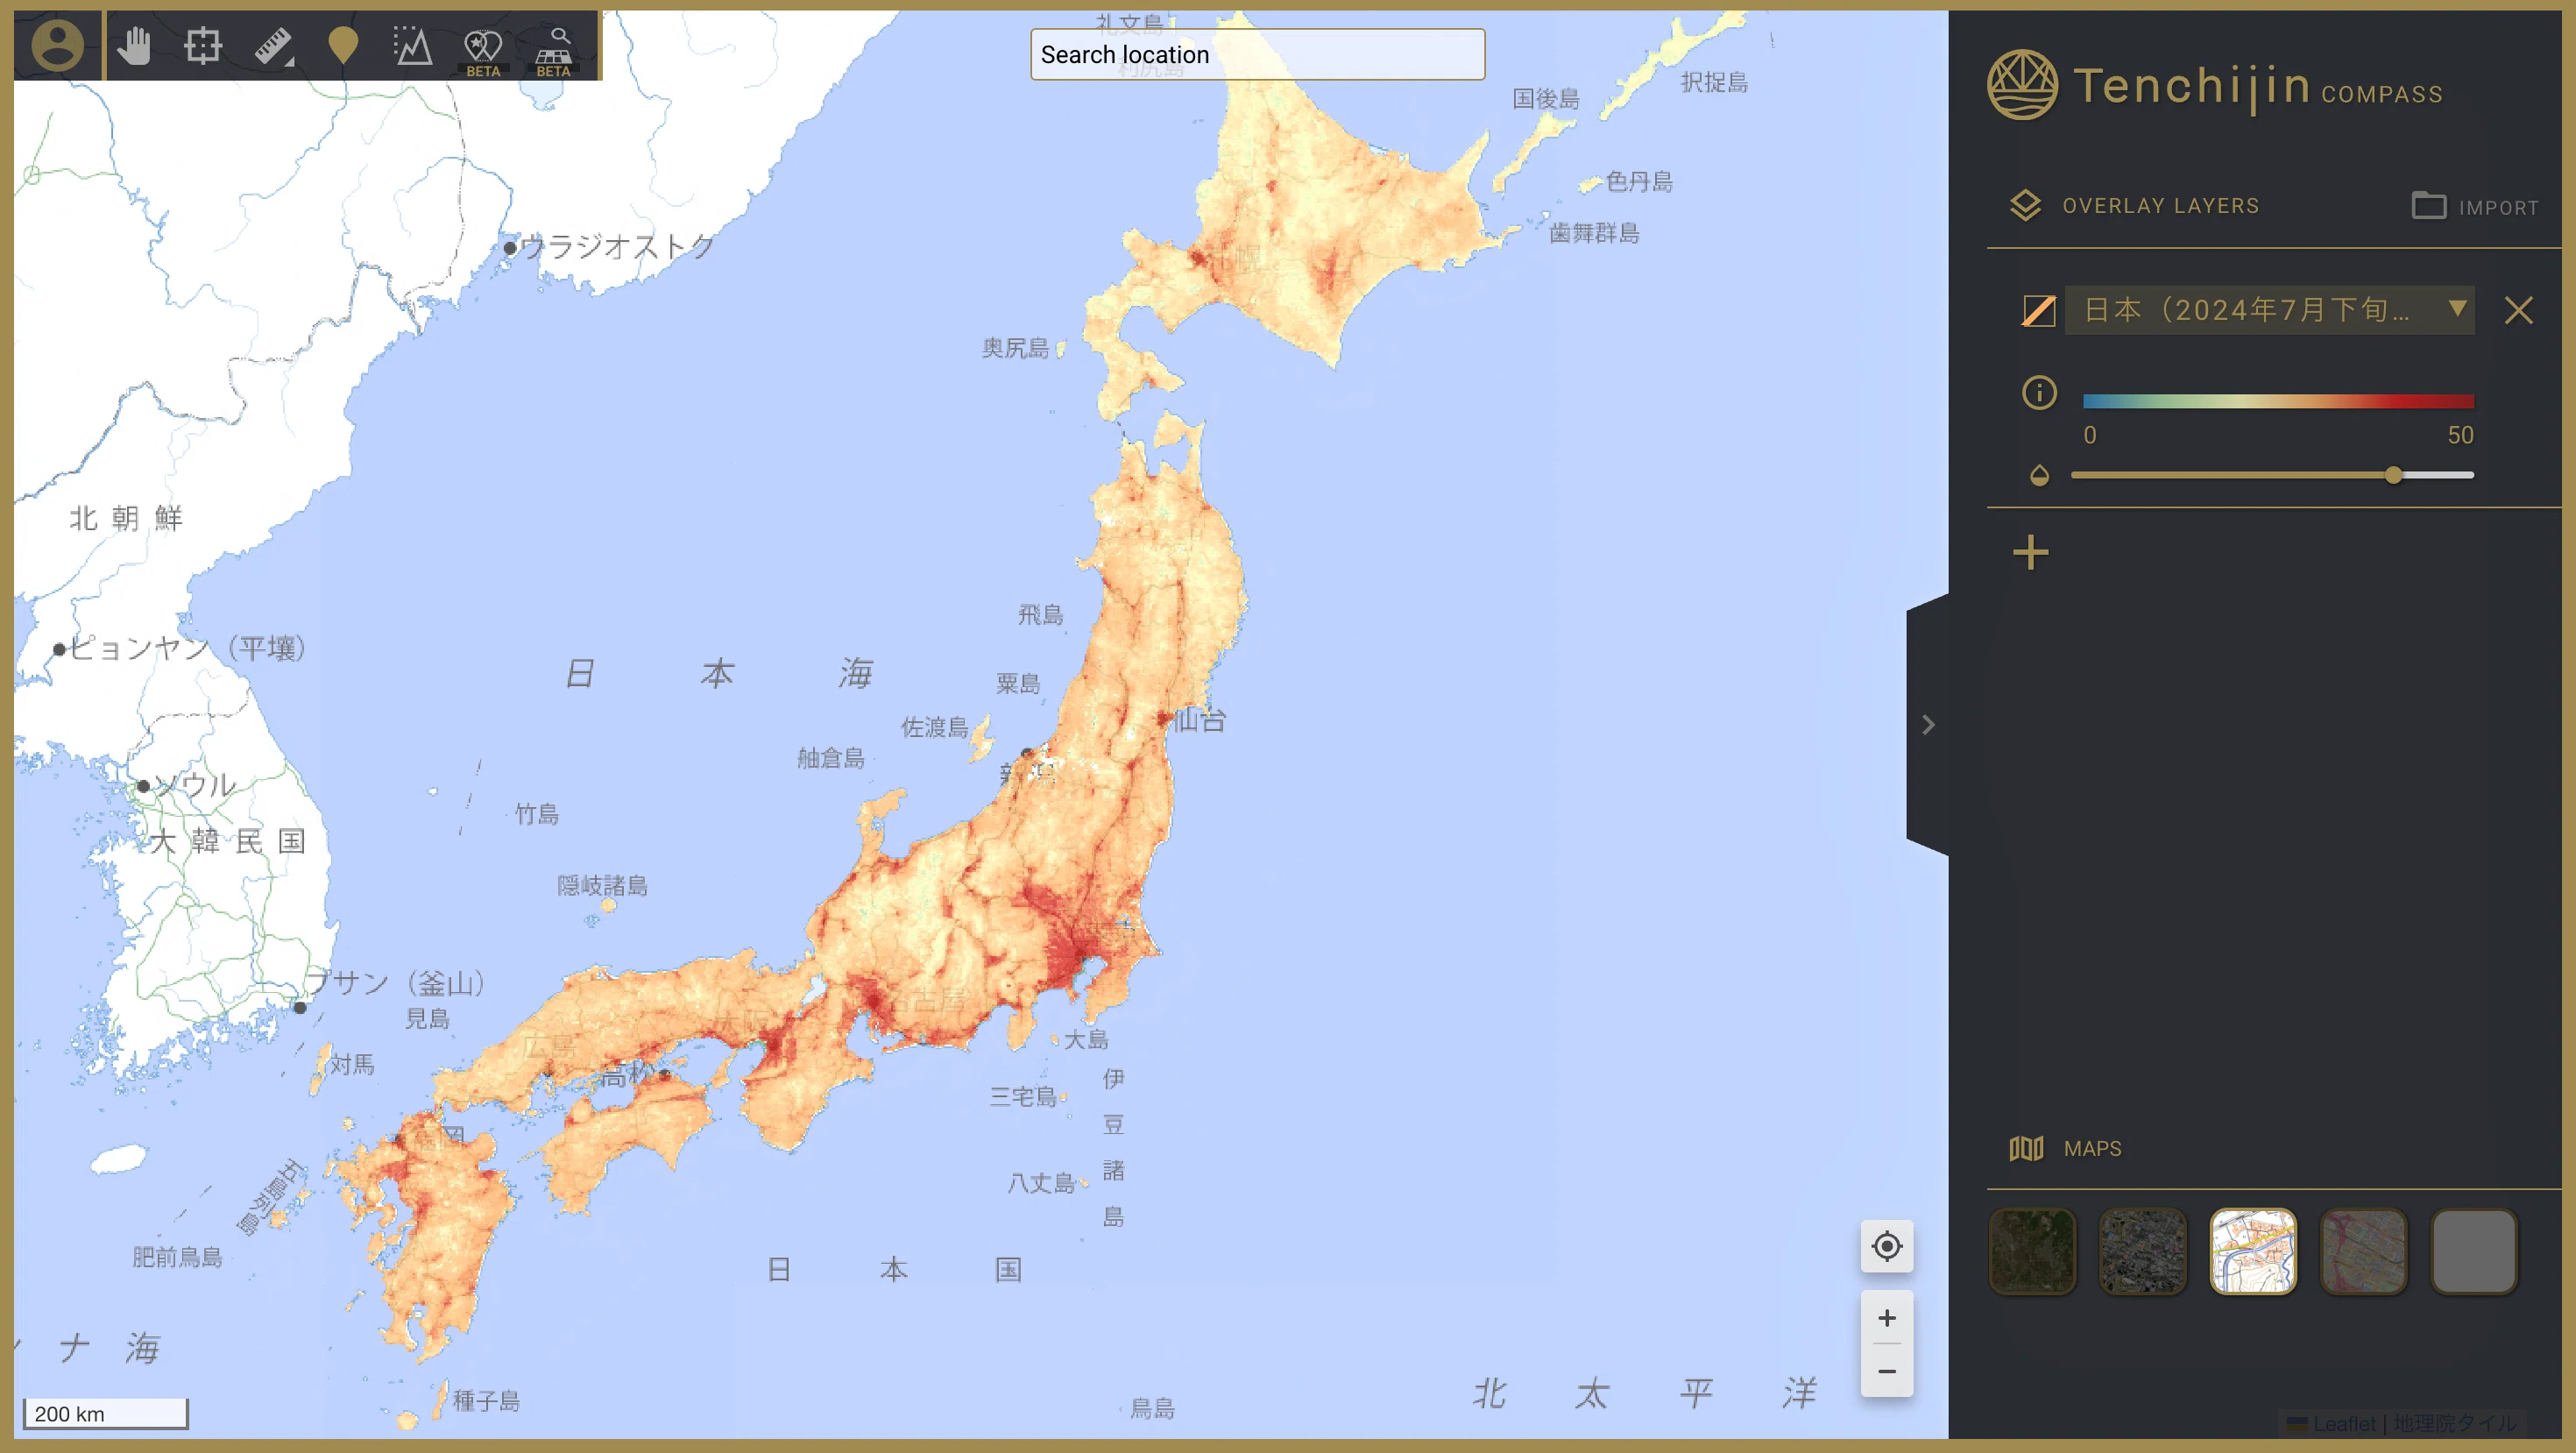Zoom out on the map
This screenshot has width=2576, height=1453.
point(1886,1370)
